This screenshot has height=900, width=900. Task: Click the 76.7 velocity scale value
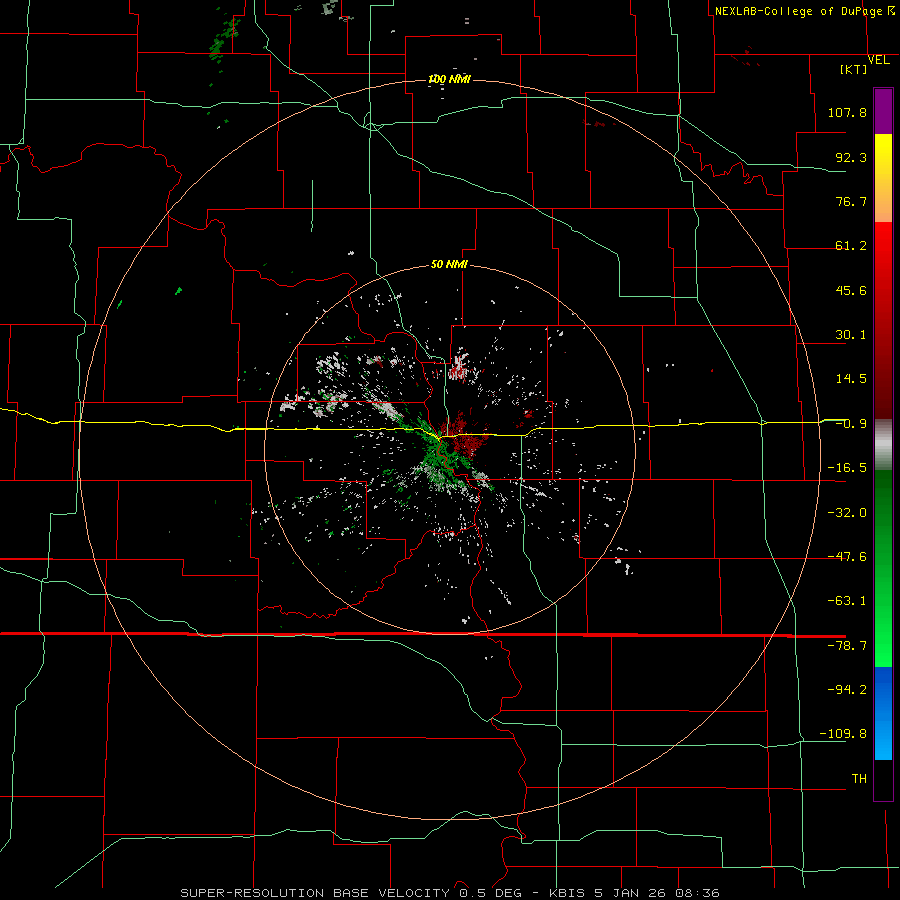click(x=851, y=201)
